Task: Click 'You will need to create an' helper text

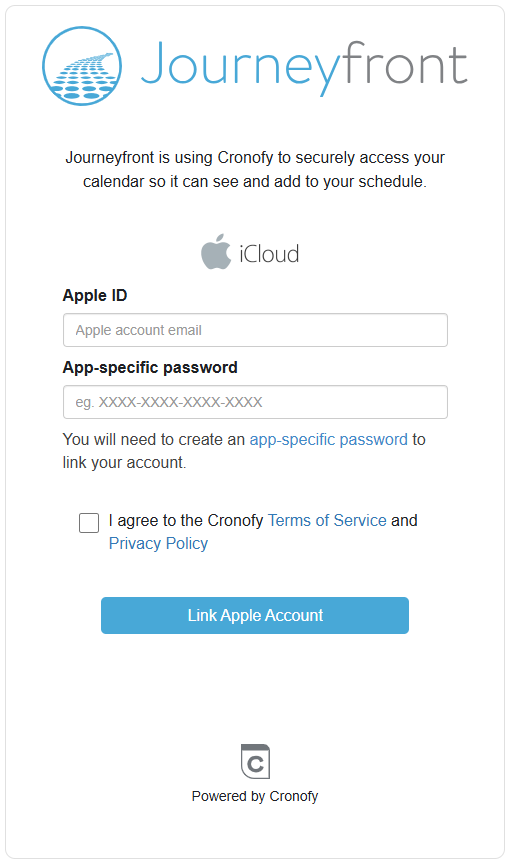Action: [x=154, y=440]
